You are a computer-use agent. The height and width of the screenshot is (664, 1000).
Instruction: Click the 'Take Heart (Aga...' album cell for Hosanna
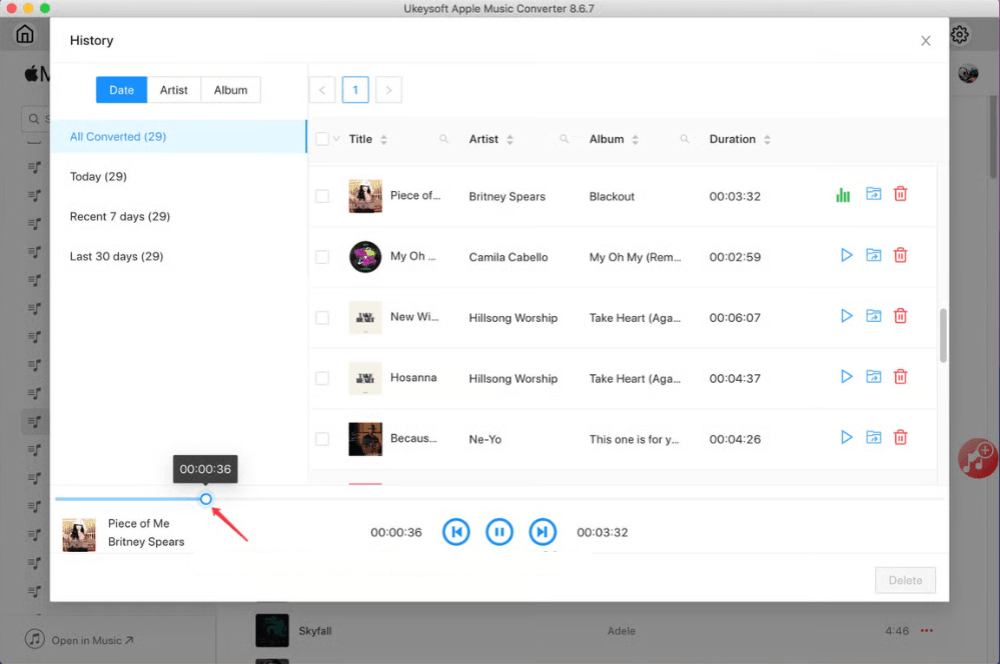(x=635, y=379)
